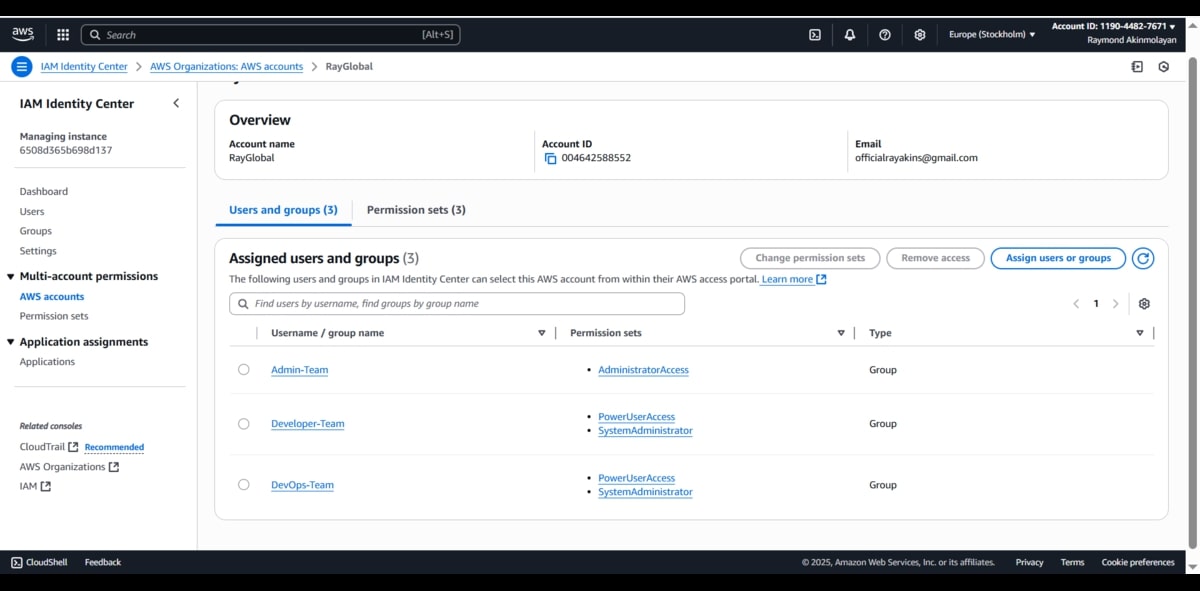
Task: Open Developer-Team's SystemAdministrator link
Action: click(x=645, y=431)
